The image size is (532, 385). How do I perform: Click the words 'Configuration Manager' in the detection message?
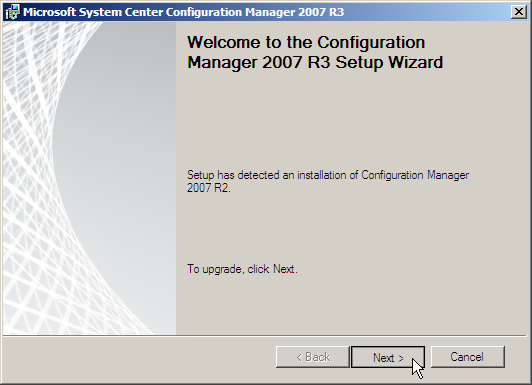(415, 175)
